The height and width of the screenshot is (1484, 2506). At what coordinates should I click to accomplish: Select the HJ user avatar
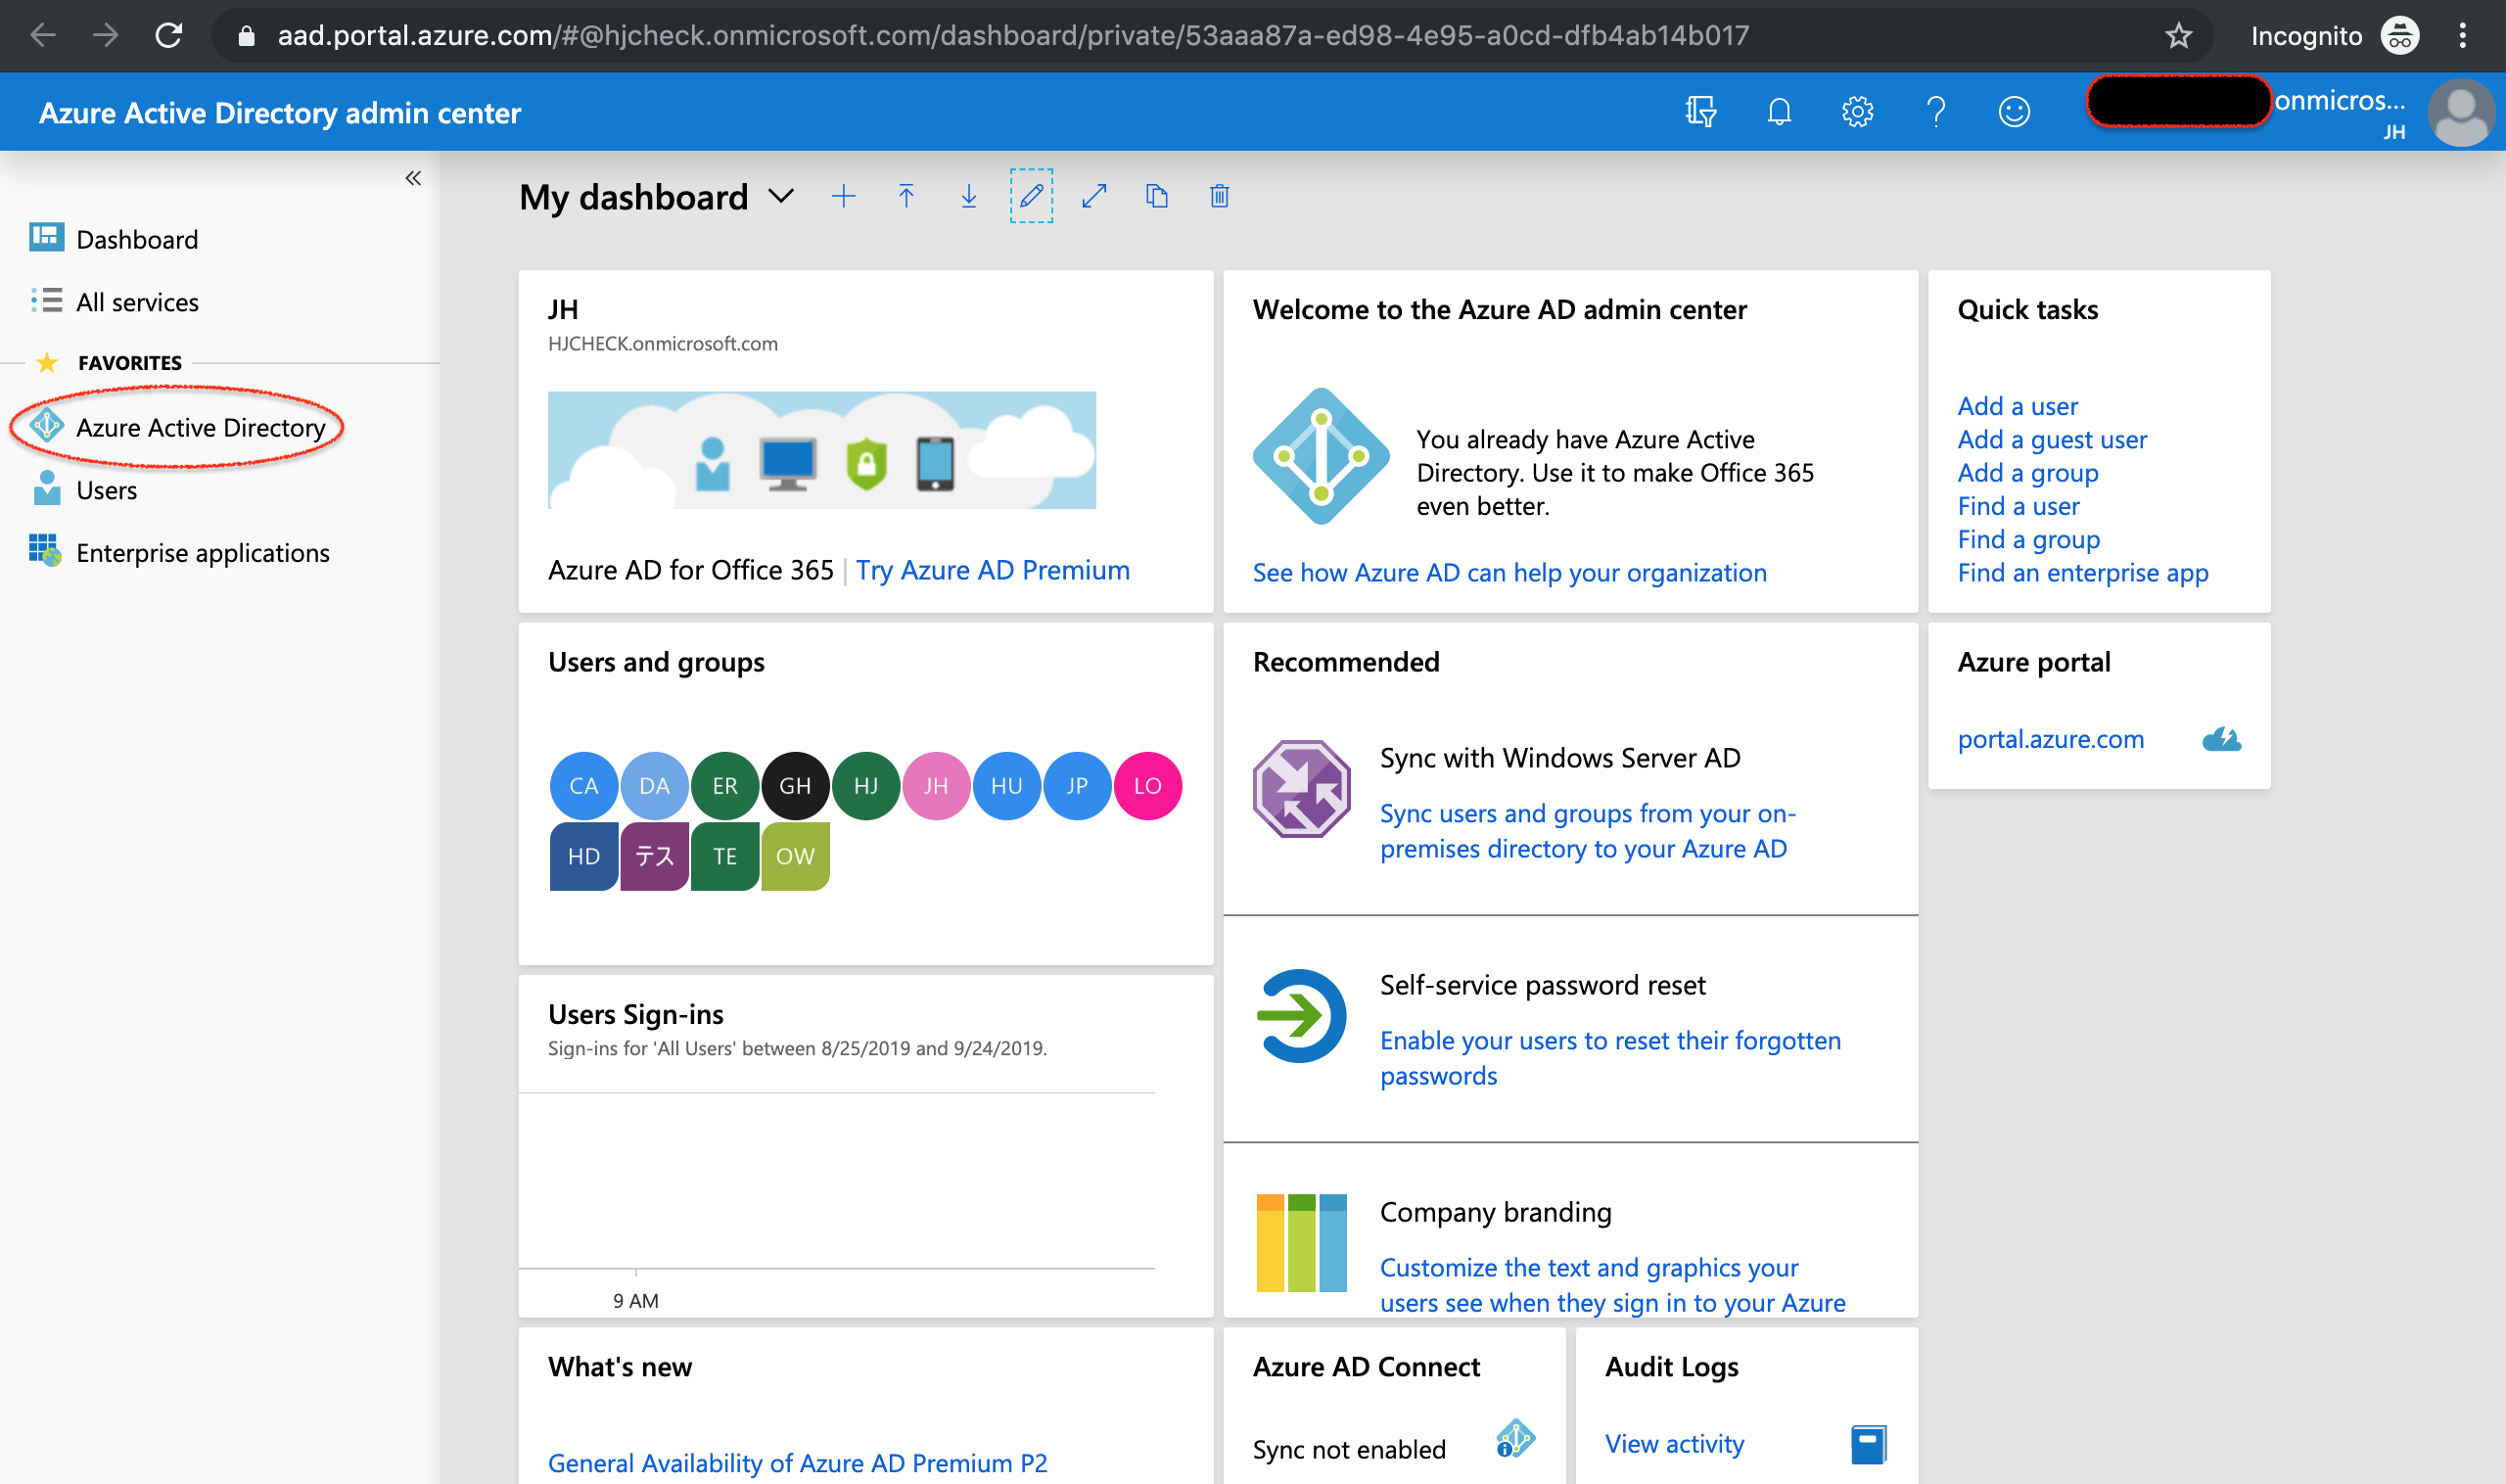[866, 786]
